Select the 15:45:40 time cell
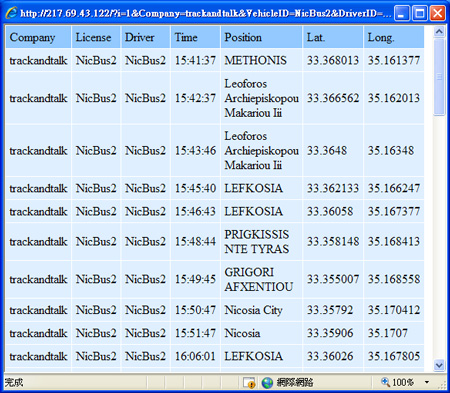This screenshot has height=393, width=450. (x=195, y=188)
